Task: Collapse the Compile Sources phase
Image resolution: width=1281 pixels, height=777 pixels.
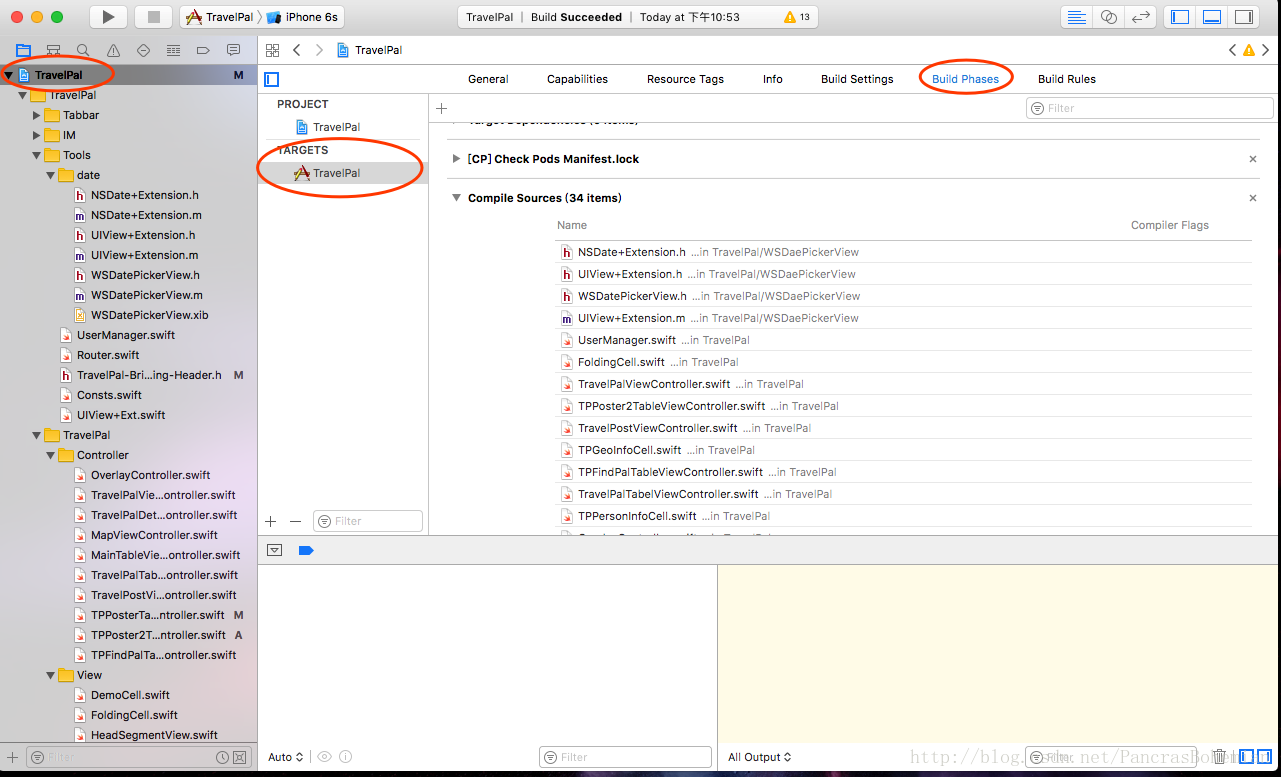Action: point(457,198)
